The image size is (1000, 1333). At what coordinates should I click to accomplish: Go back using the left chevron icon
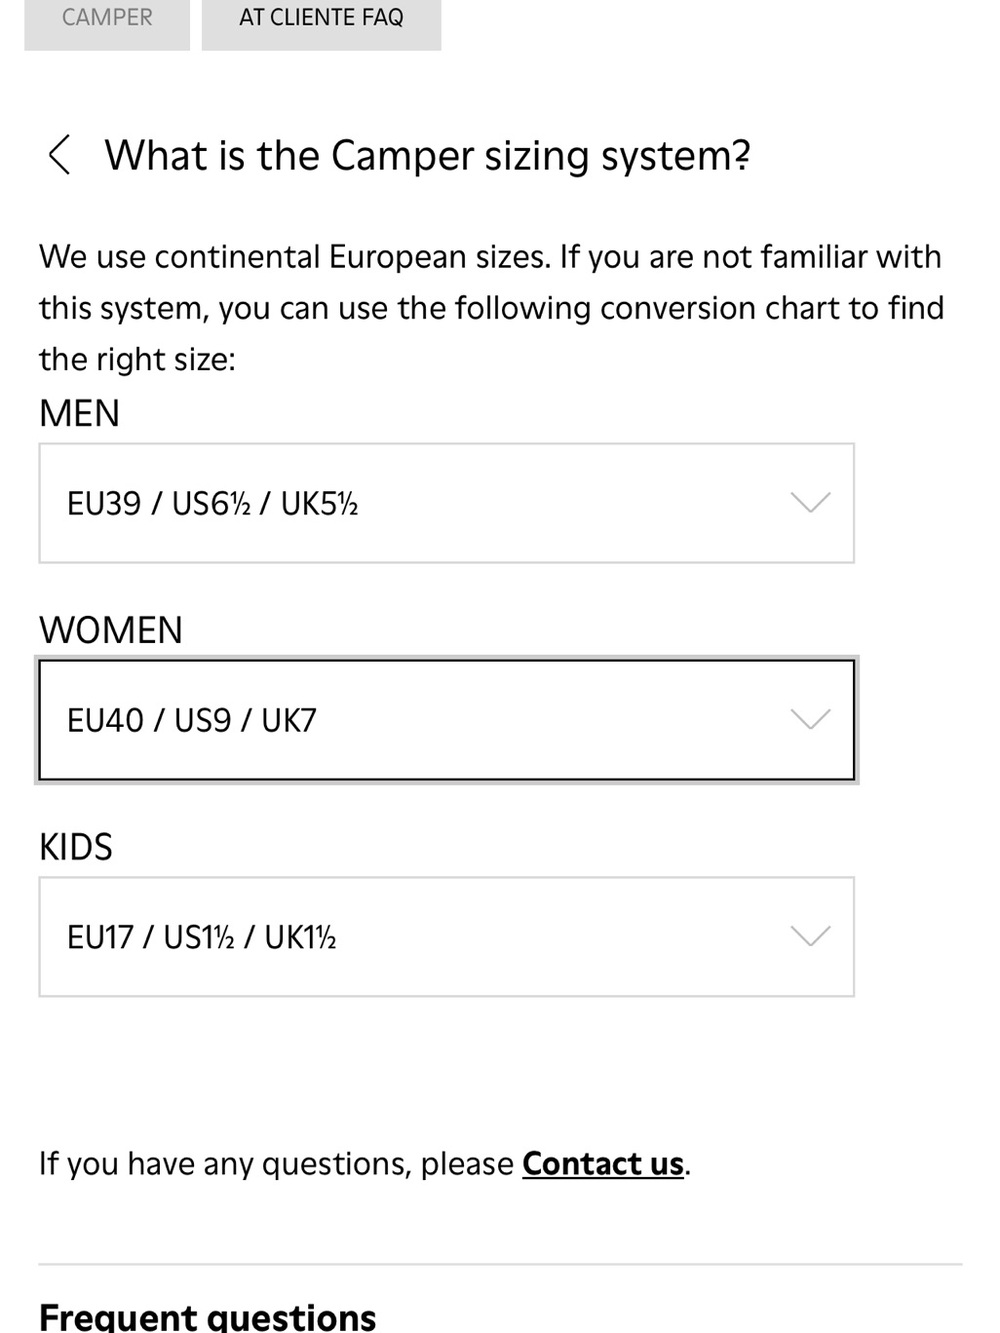pyautogui.click(x=59, y=155)
